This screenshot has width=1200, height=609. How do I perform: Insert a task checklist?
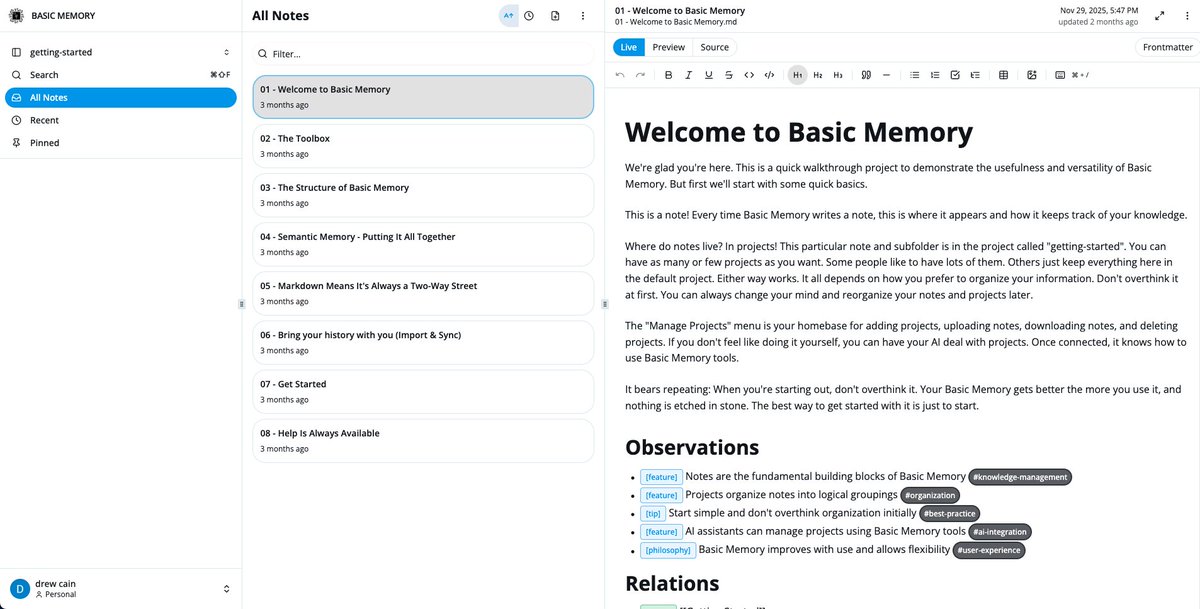pyautogui.click(x=955, y=75)
